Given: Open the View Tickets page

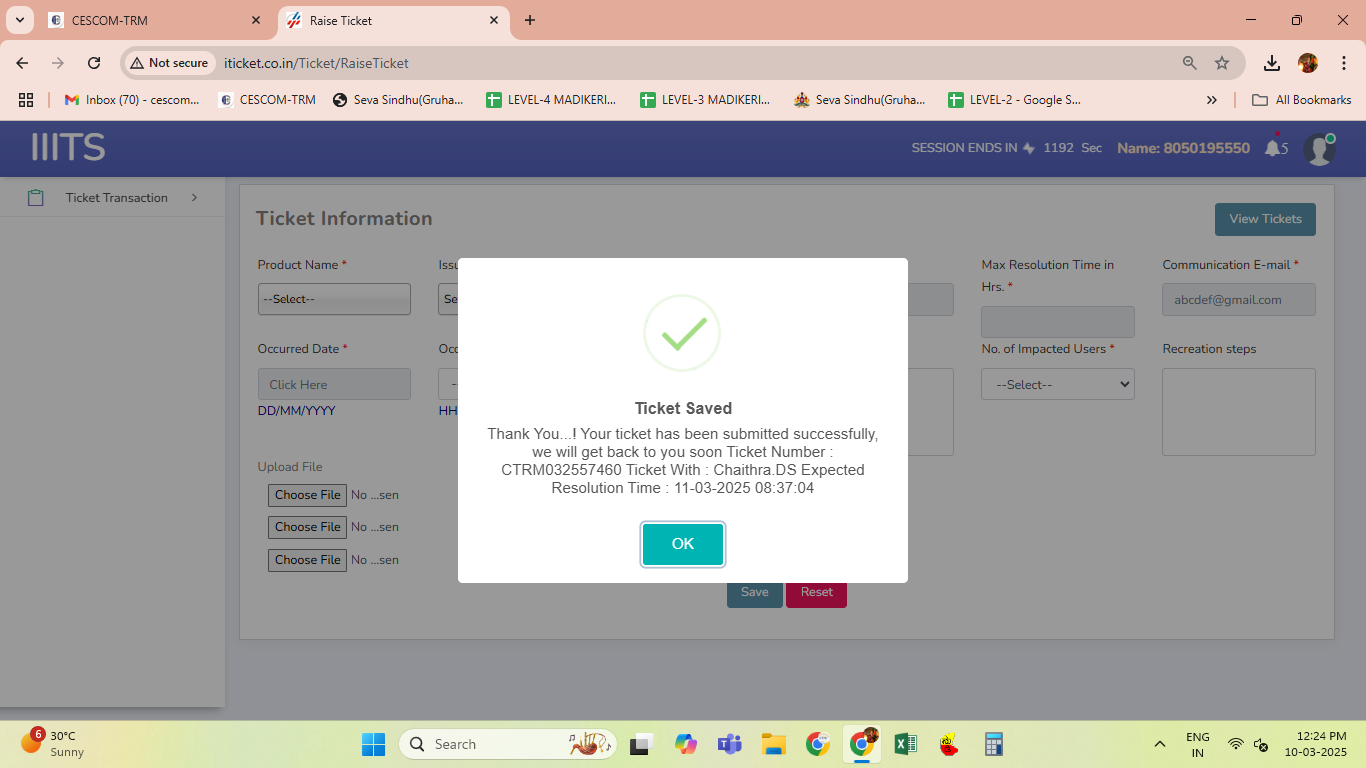Looking at the screenshot, I should point(1265,219).
